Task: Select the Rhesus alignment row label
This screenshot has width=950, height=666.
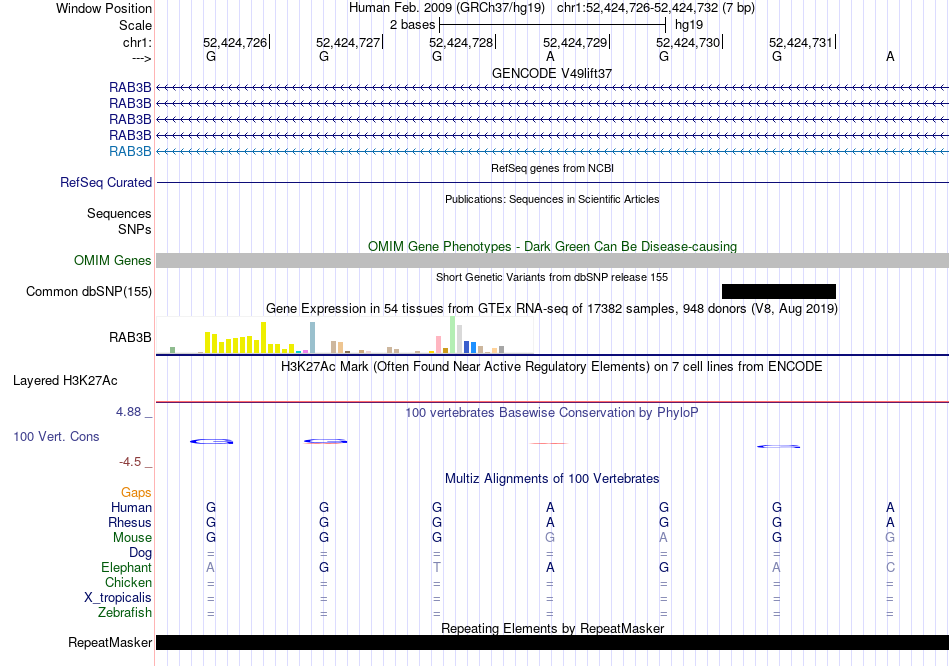Action: pos(130,522)
